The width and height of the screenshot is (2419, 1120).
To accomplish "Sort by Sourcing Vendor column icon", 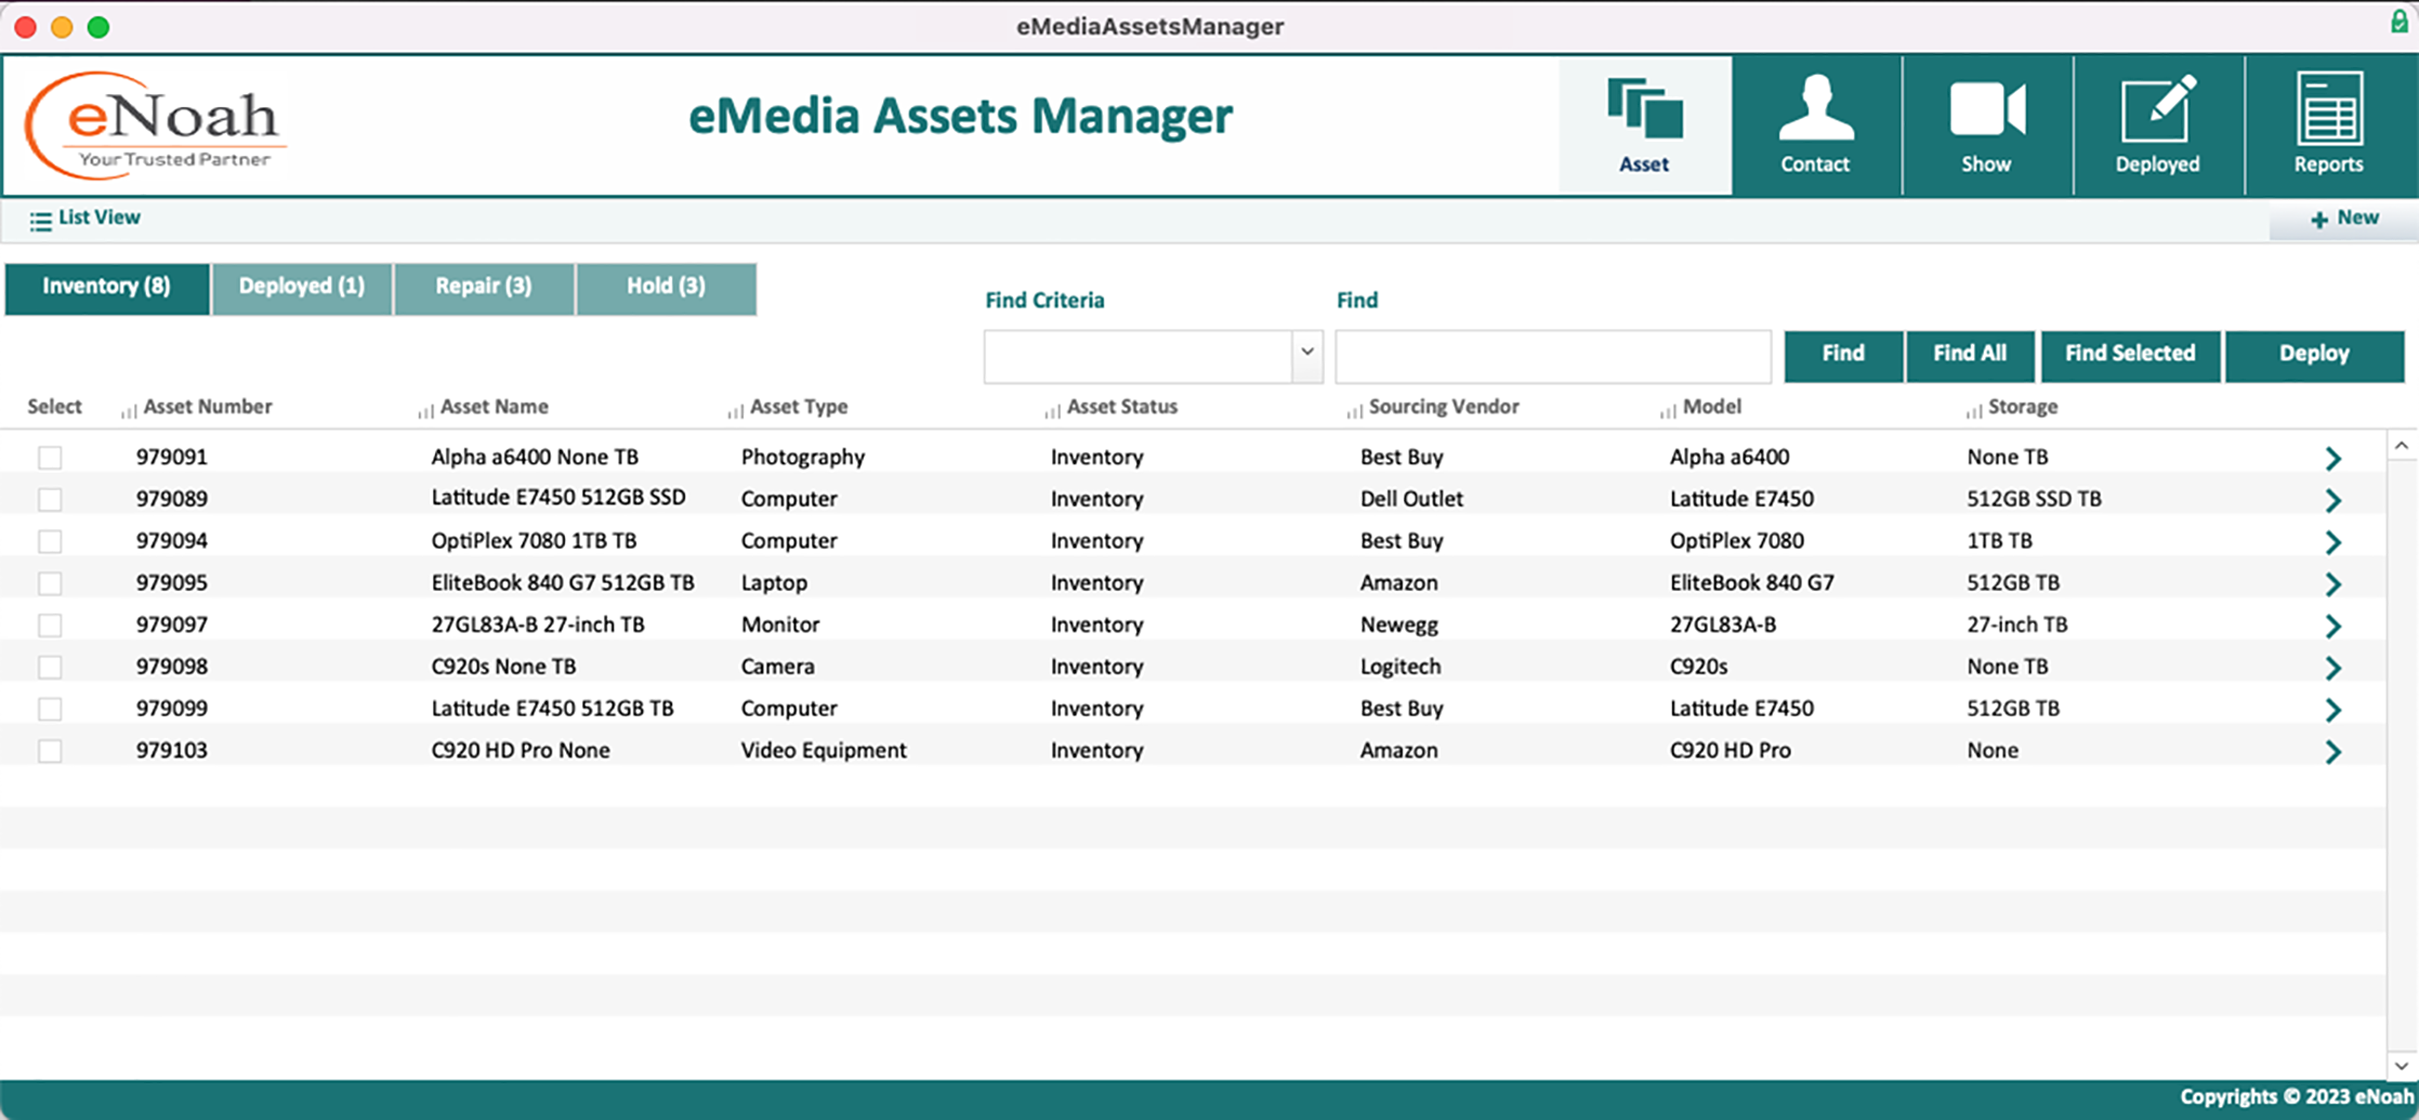I will pos(1354,411).
